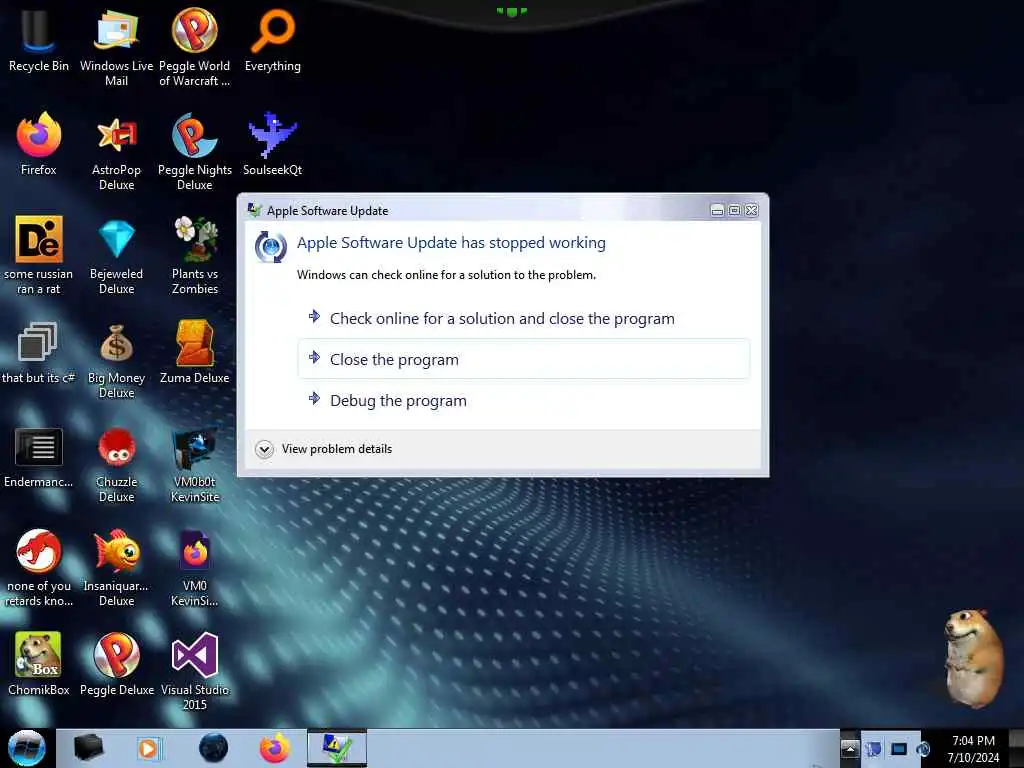
Task: Maximize the Apple Software Update dialog
Action: tap(734, 210)
